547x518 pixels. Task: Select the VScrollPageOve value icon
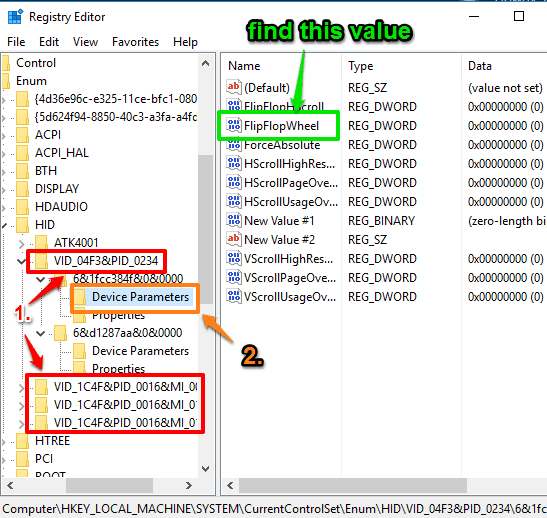pos(233,277)
